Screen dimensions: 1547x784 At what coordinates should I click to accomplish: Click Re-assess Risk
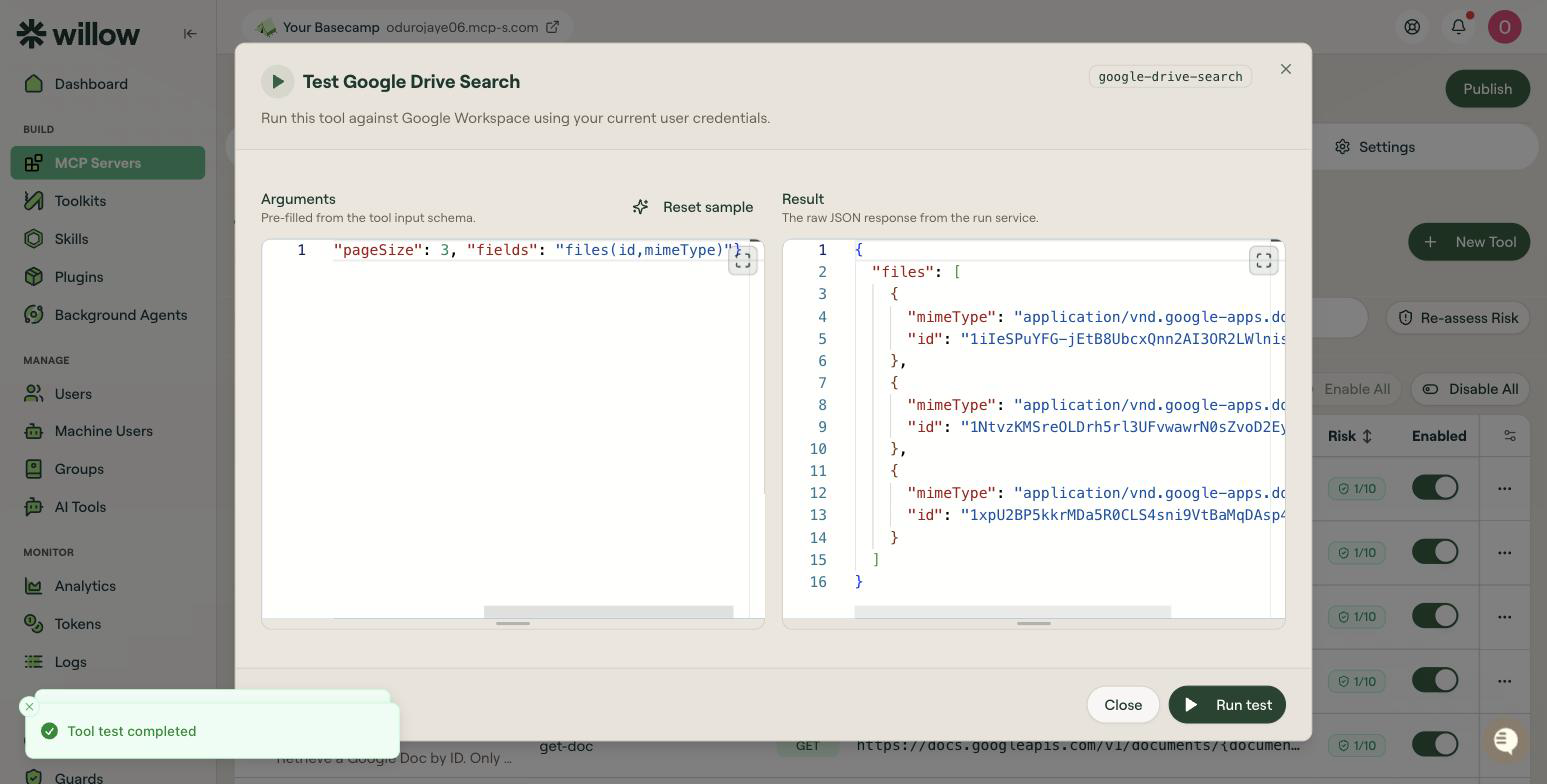click(x=1458, y=318)
